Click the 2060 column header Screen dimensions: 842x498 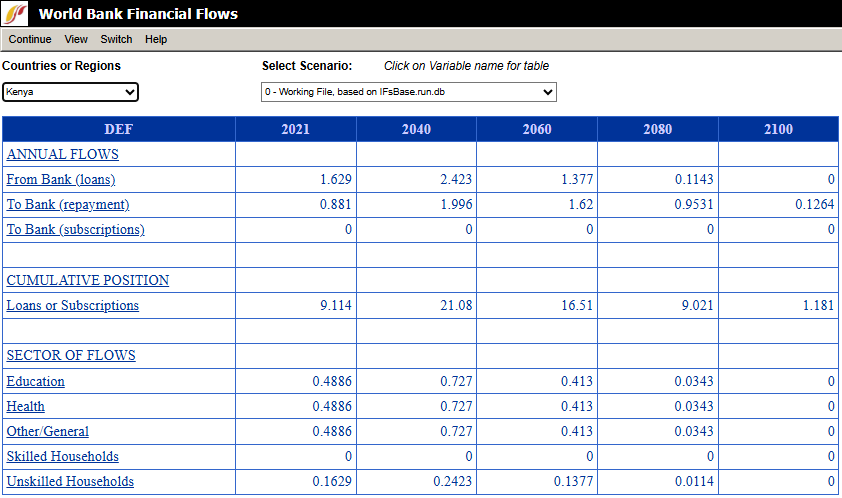[537, 130]
